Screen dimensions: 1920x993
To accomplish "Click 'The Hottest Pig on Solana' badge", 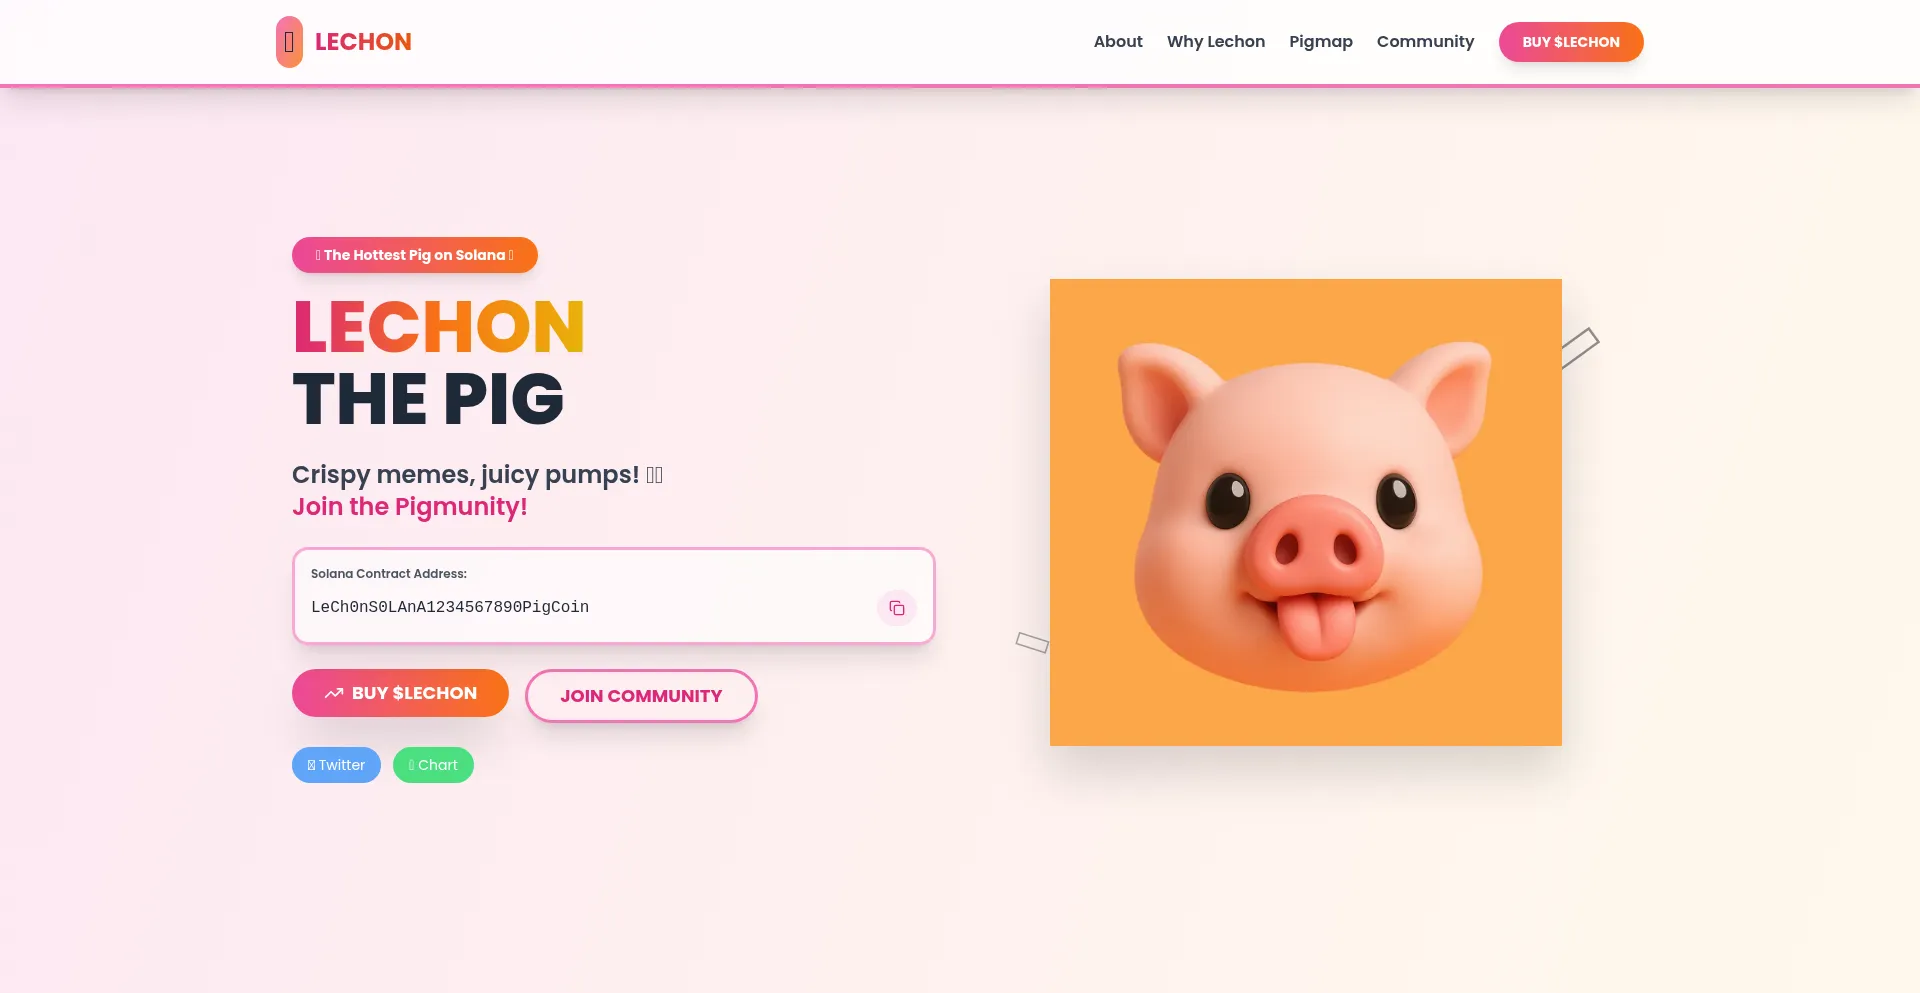I will point(415,255).
